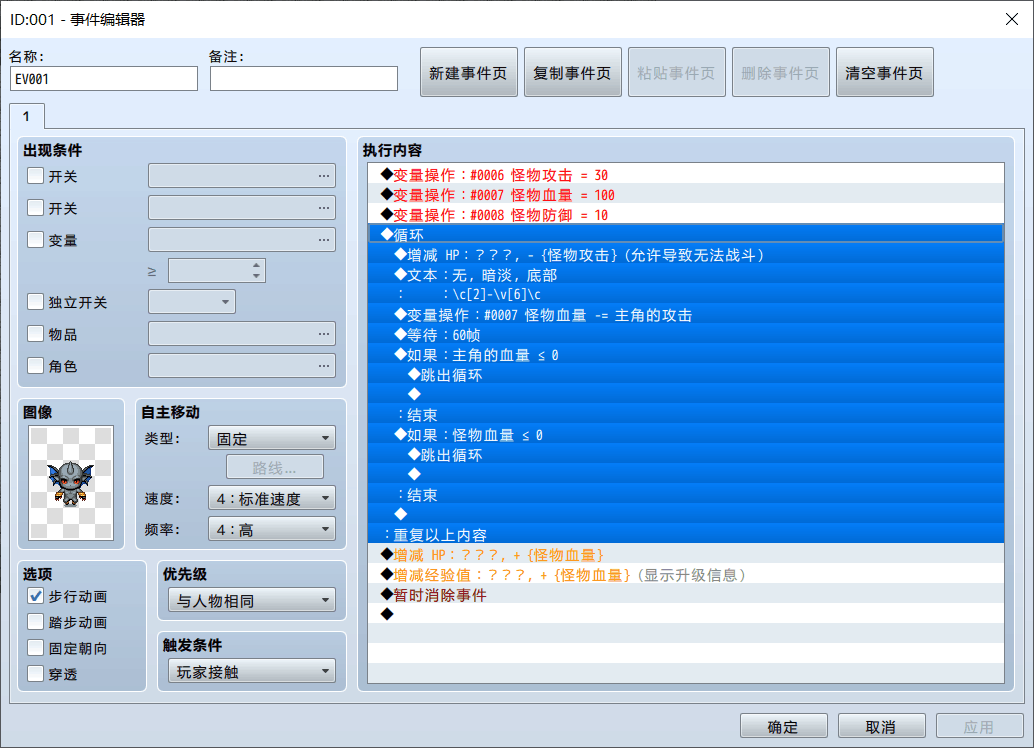Open the 变量 condition ellipsis picker
1034x748 pixels.
tap(323, 239)
